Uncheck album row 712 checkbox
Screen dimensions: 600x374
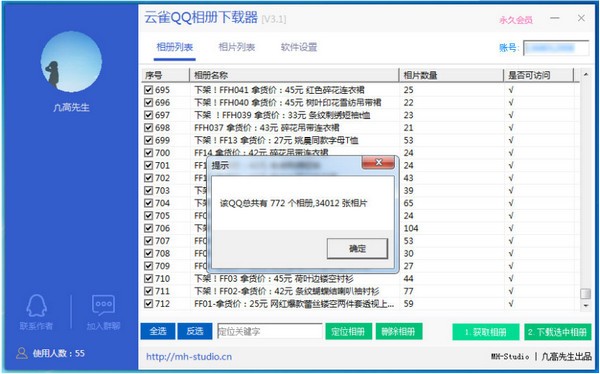148,304
